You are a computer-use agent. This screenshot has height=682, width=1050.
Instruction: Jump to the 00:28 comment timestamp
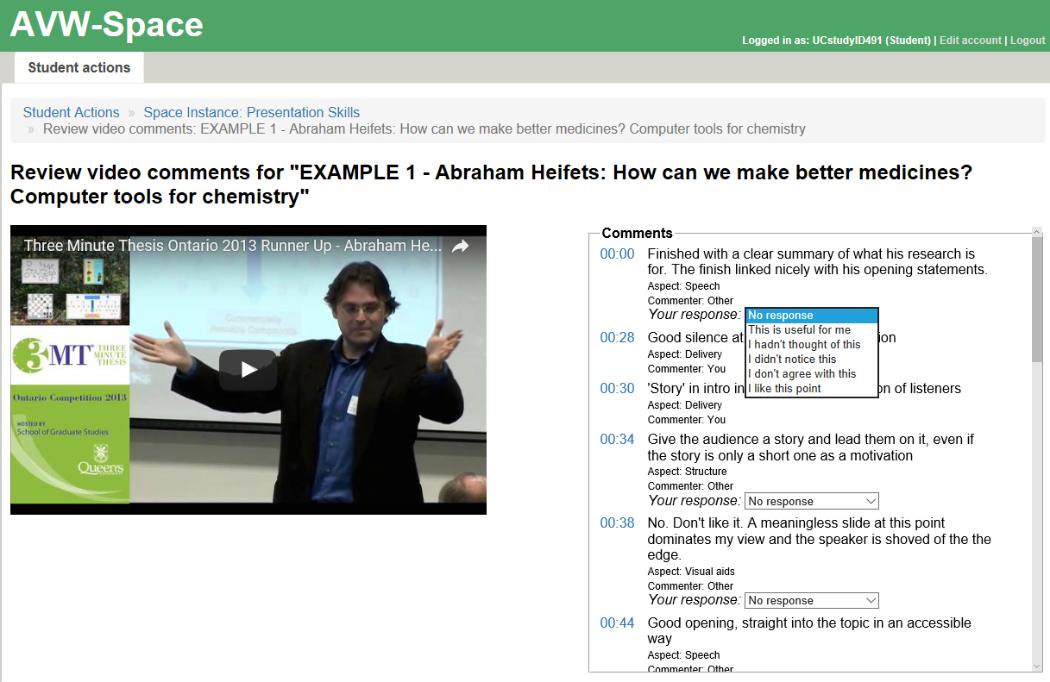617,337
